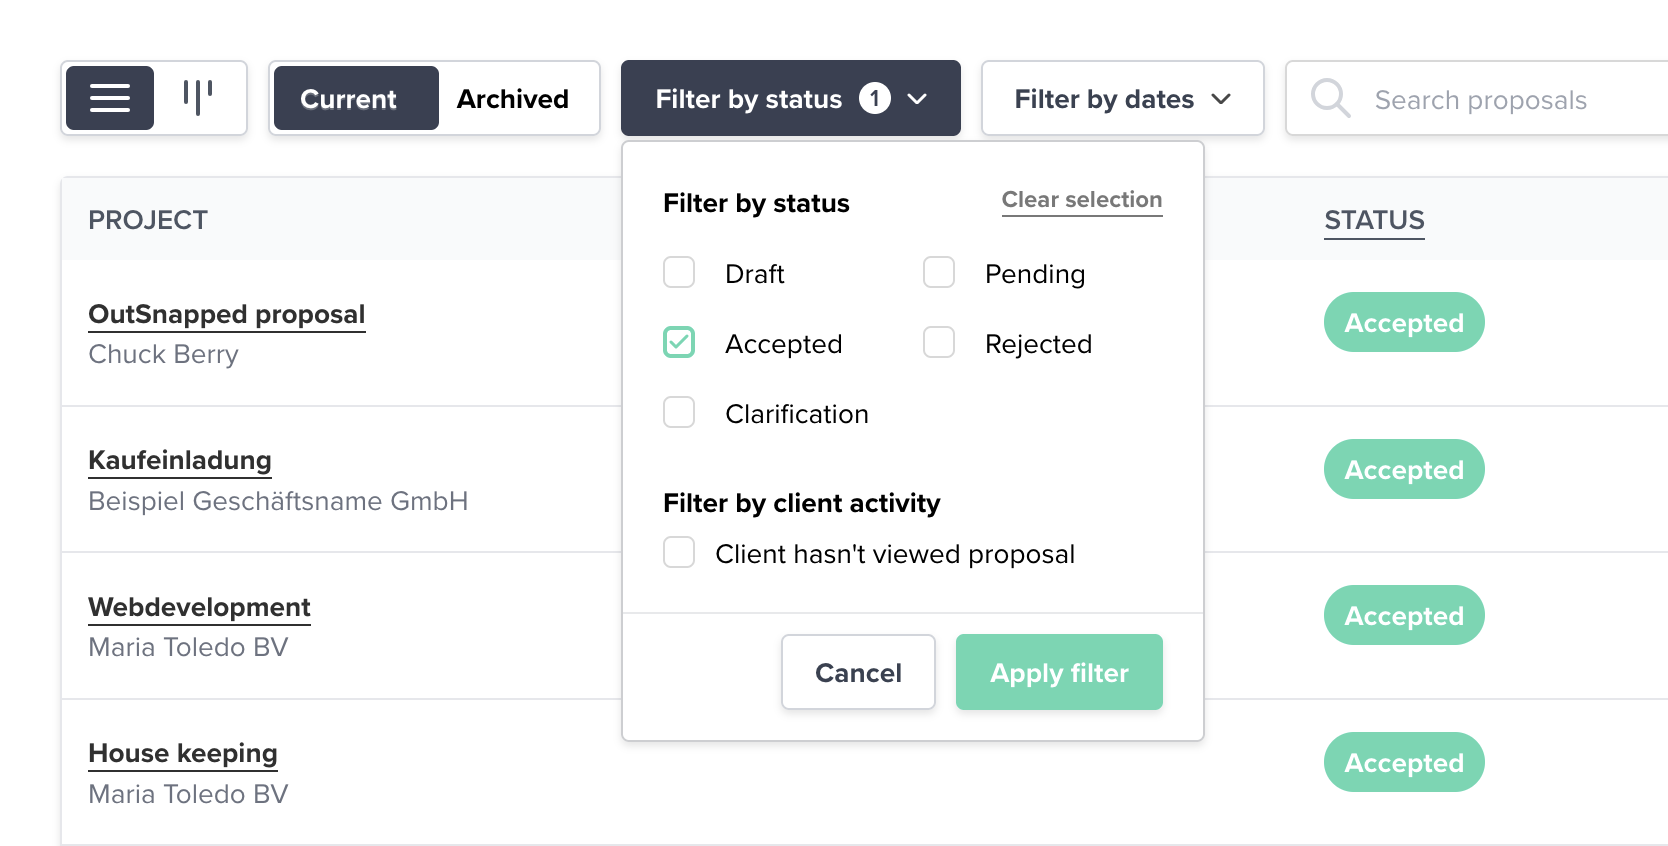1668x846 pixels.
Task: Switch to the Archived tab
Action: (512, 98)
